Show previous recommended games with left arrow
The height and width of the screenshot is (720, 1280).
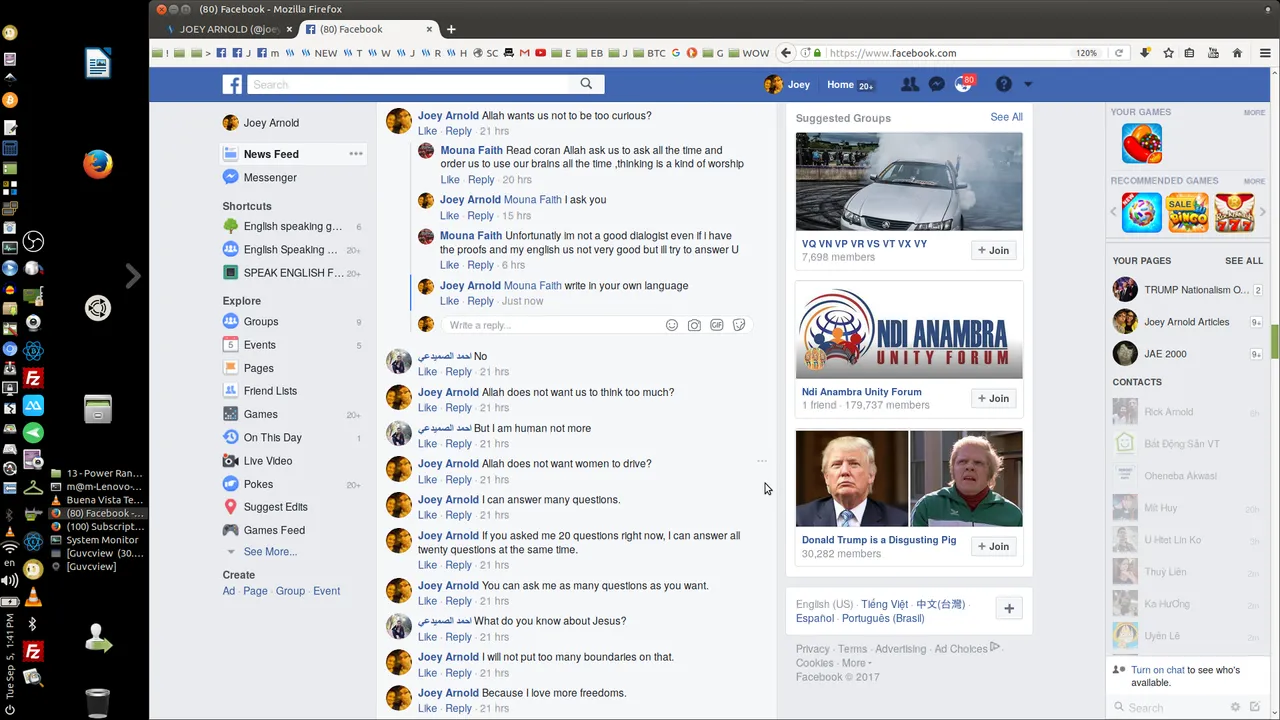coord(1114,212)
